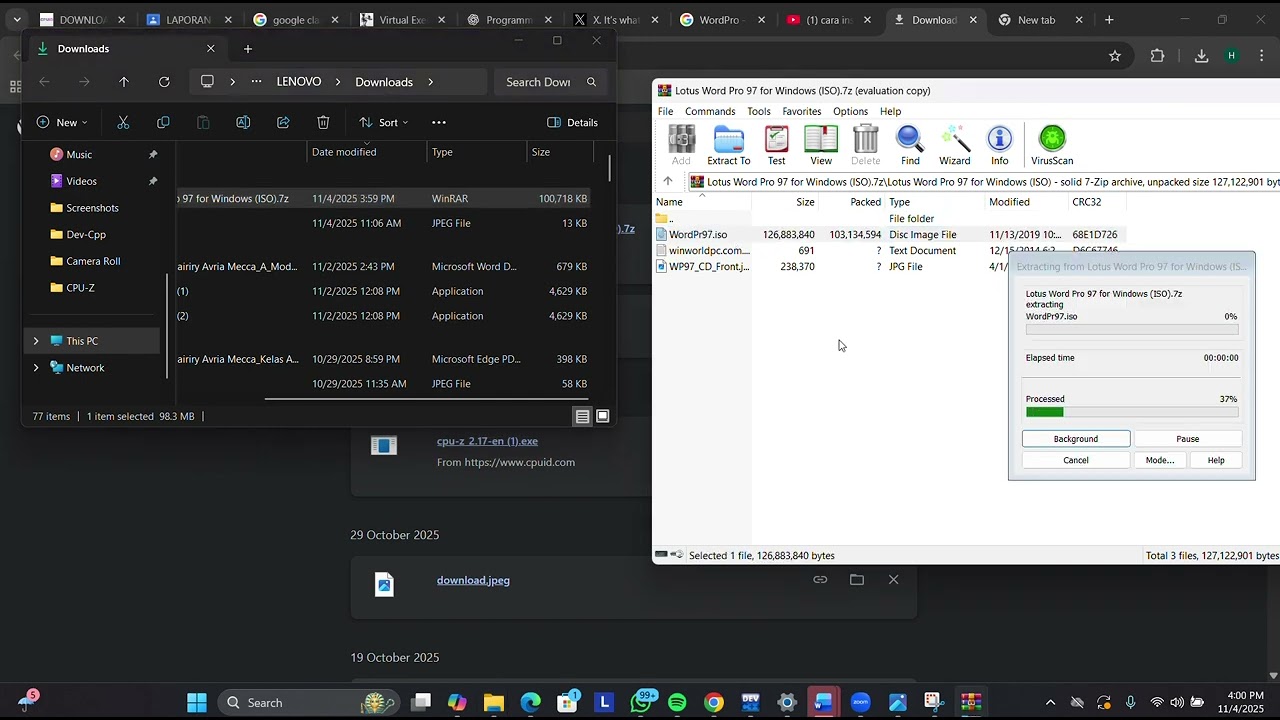The image size is (1280, 720).
Task: Click the WordPr97.iso file progress bar
Action: tap(1132, 329)
